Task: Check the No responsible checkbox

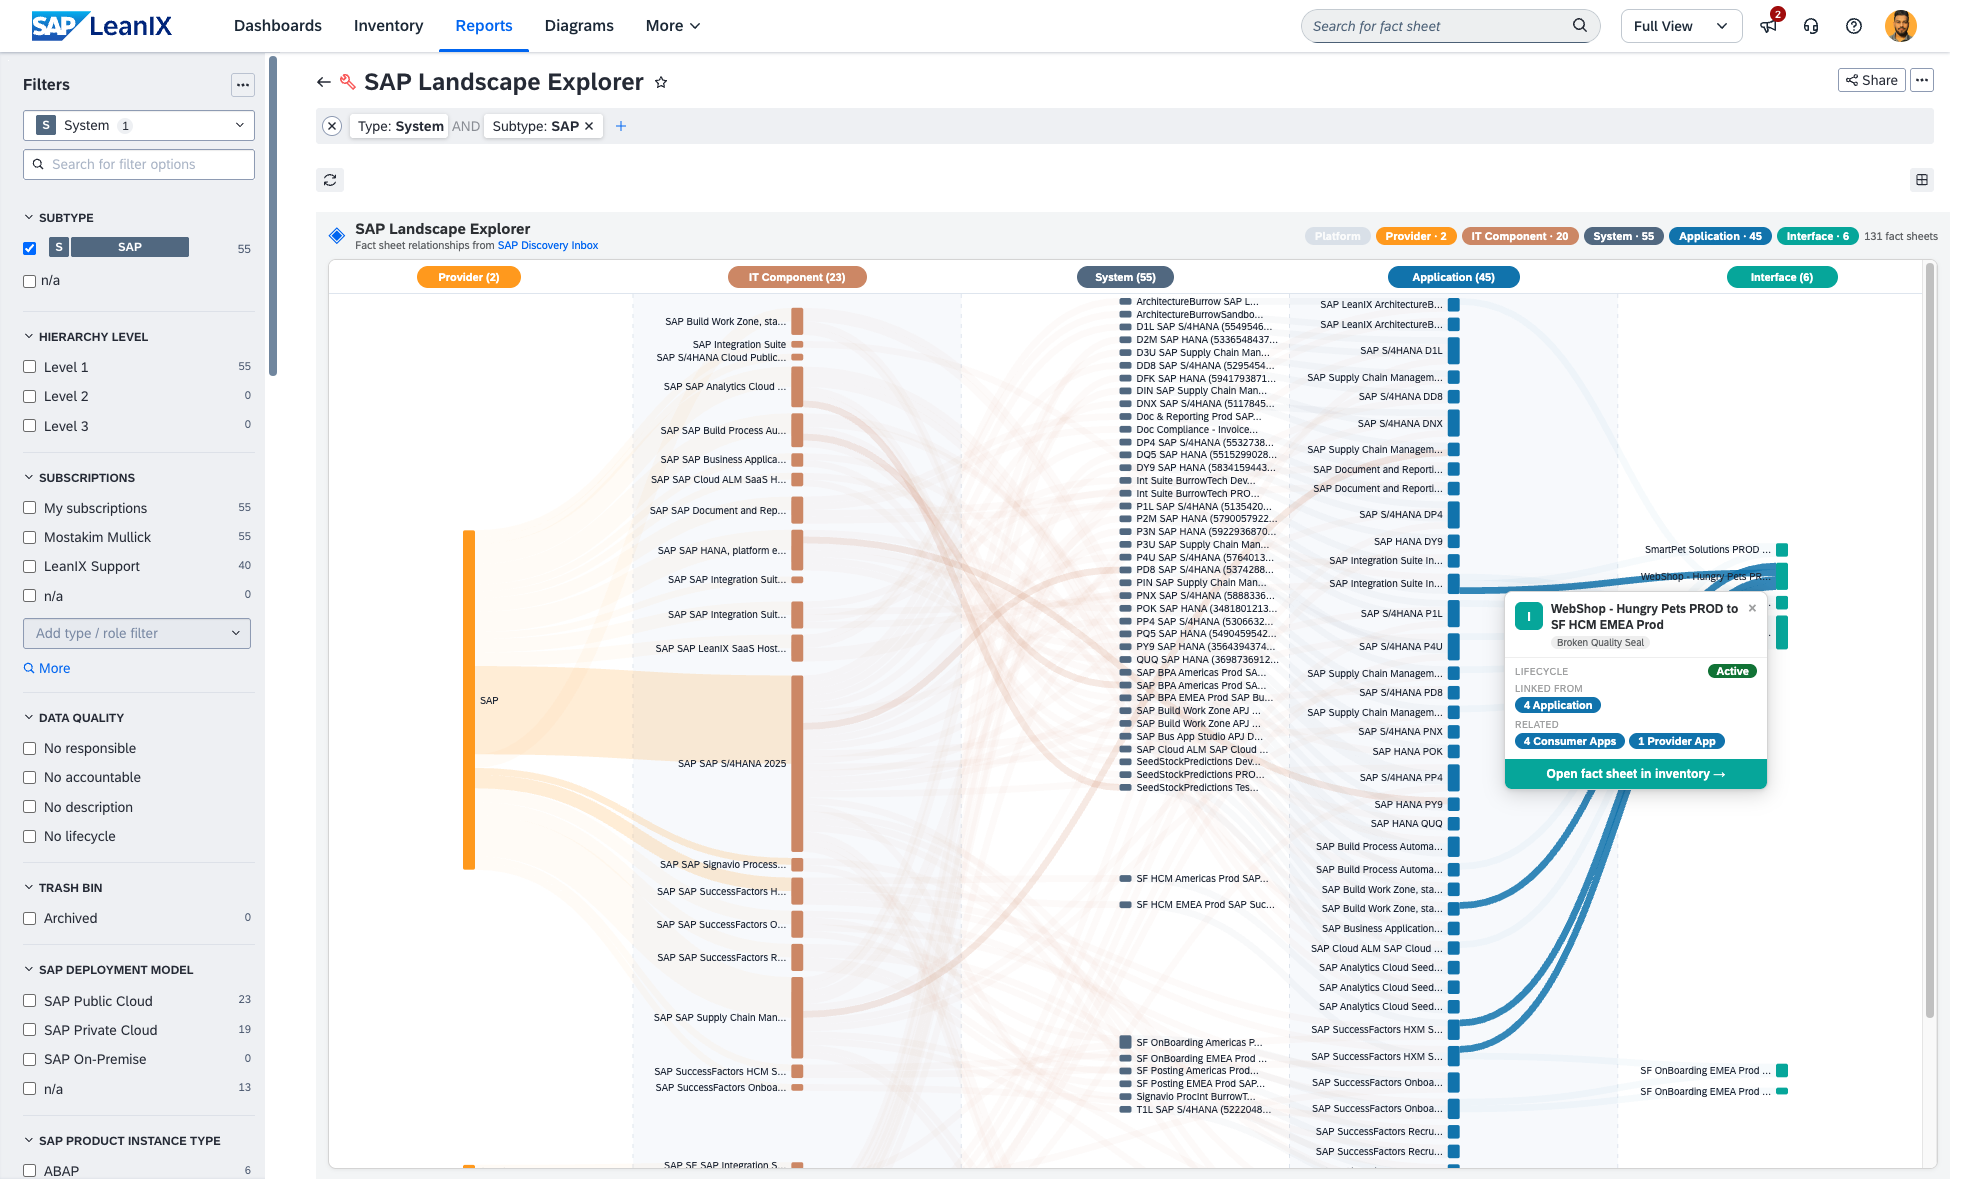Action: (30, 748)
